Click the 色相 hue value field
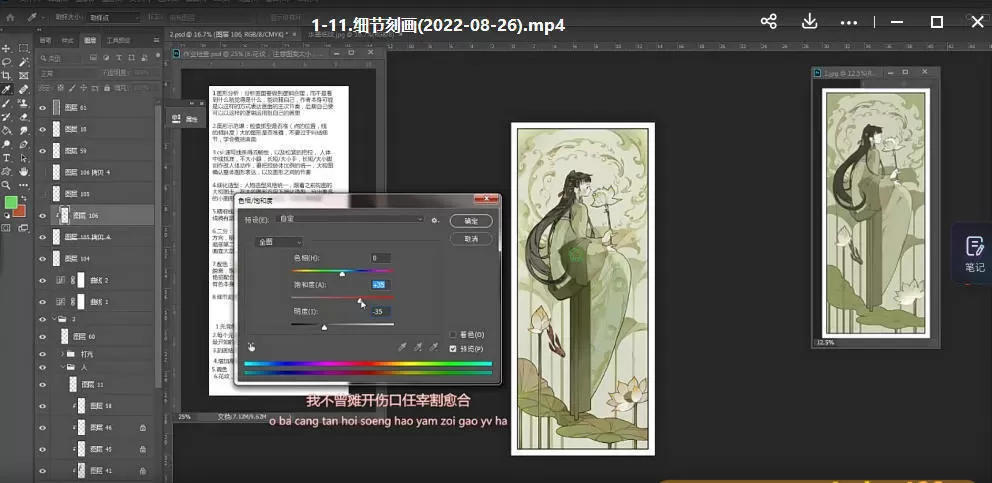Image resolution: width=992 pixels, height=483 pixels. point(381,258)
